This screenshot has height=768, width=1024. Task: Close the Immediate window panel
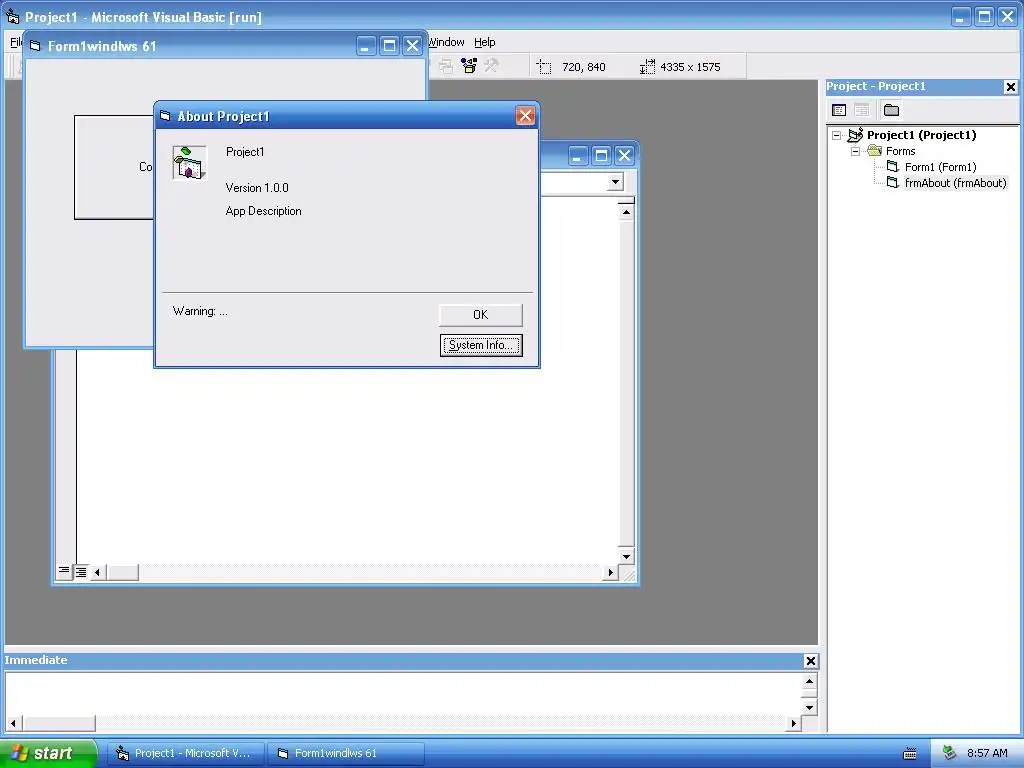click(x=810, y=661)
